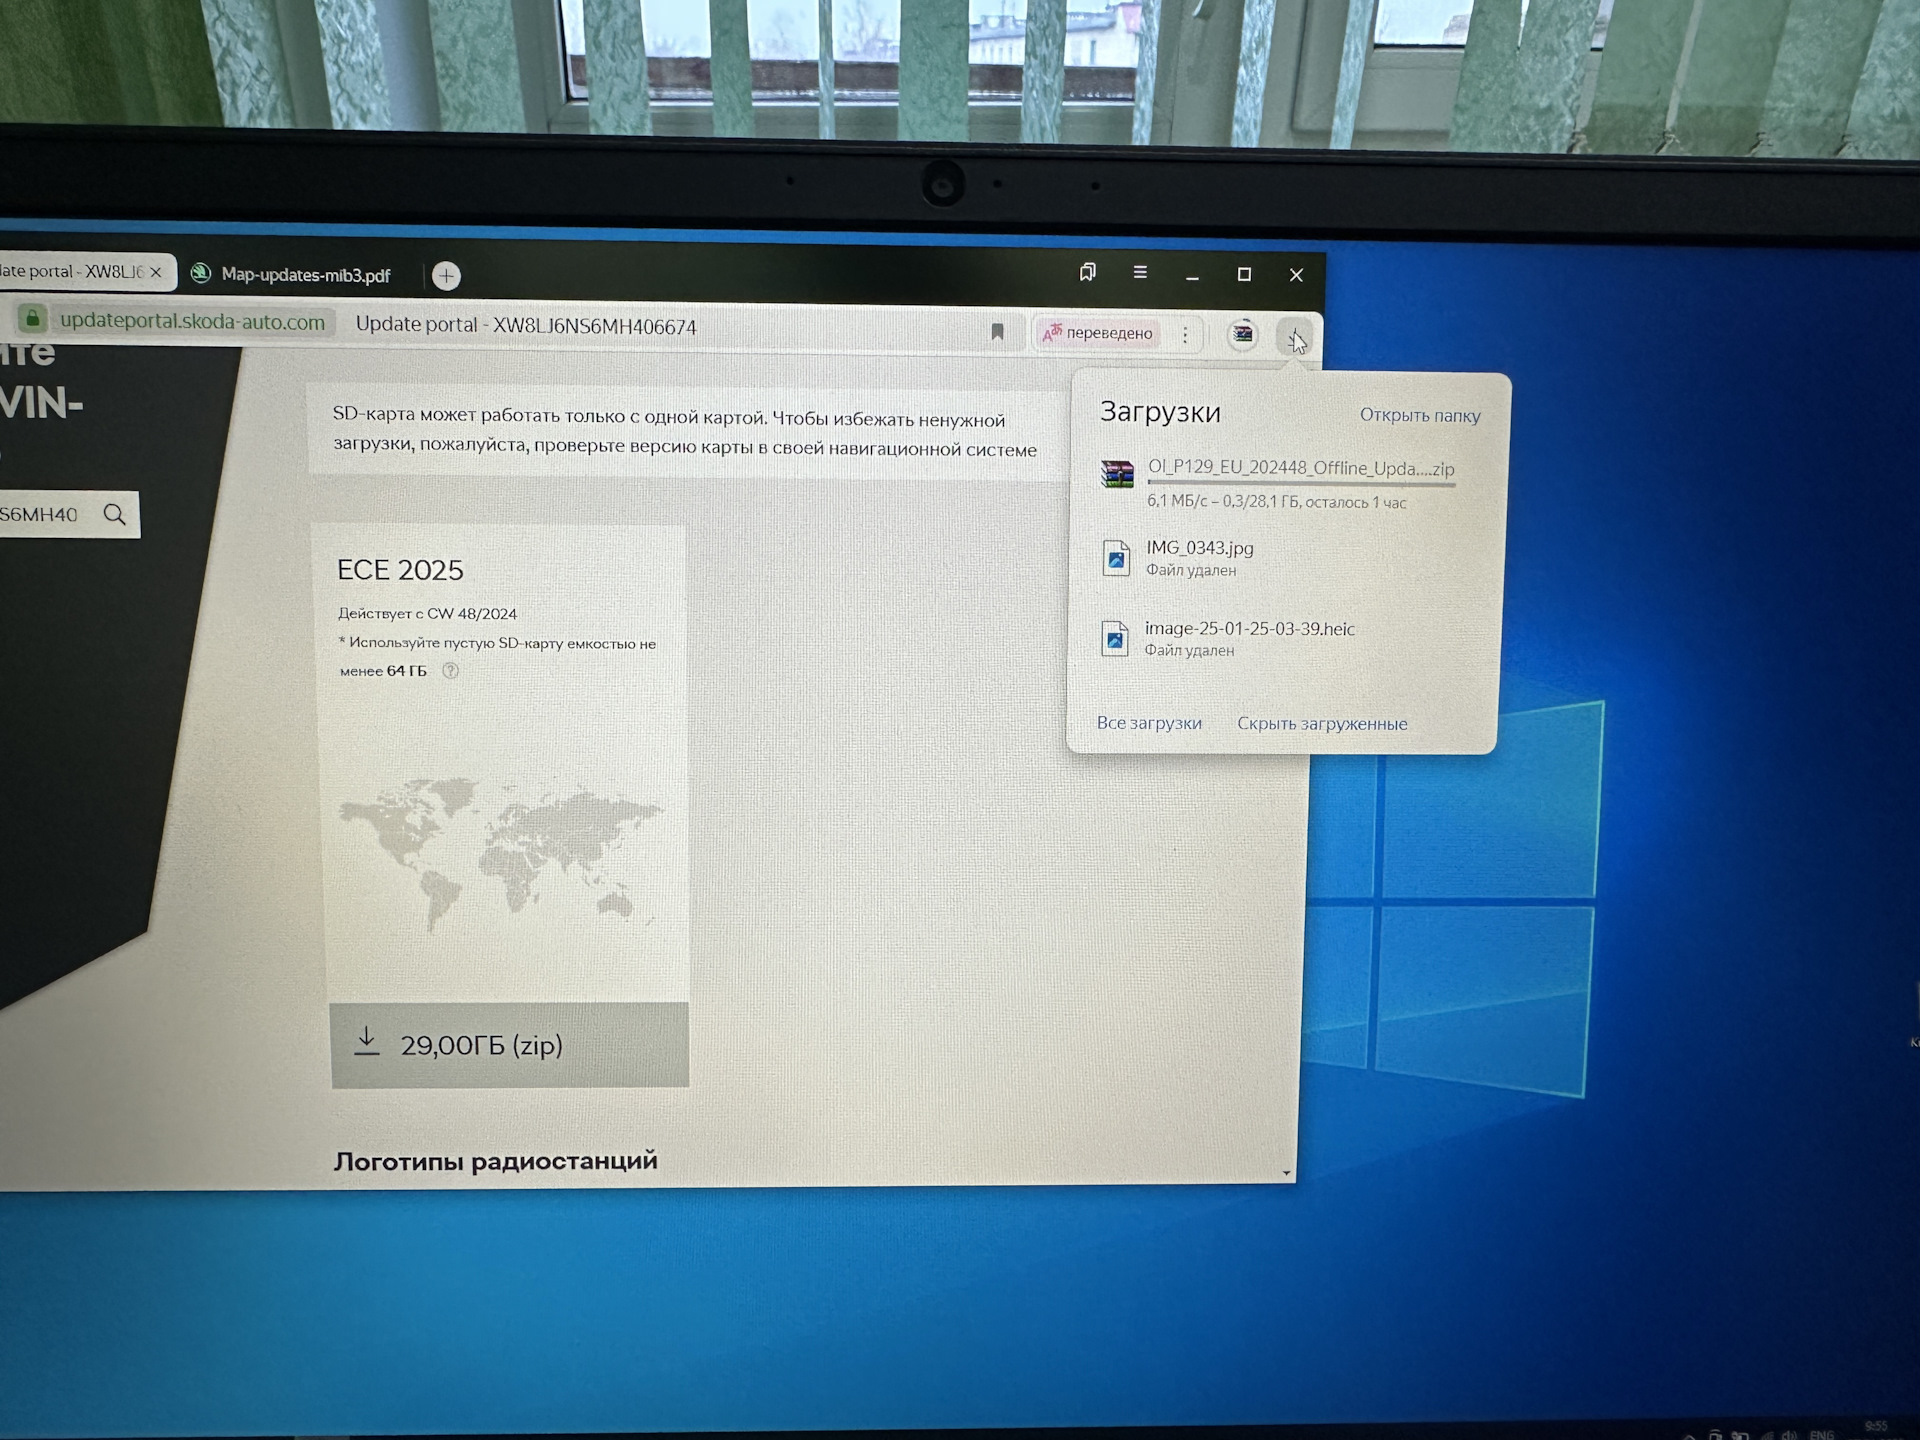Click the zip download progress bar
The height and width of the screenshot is (1440, 1920).
pyautogui.click(x=1301, y=485)
